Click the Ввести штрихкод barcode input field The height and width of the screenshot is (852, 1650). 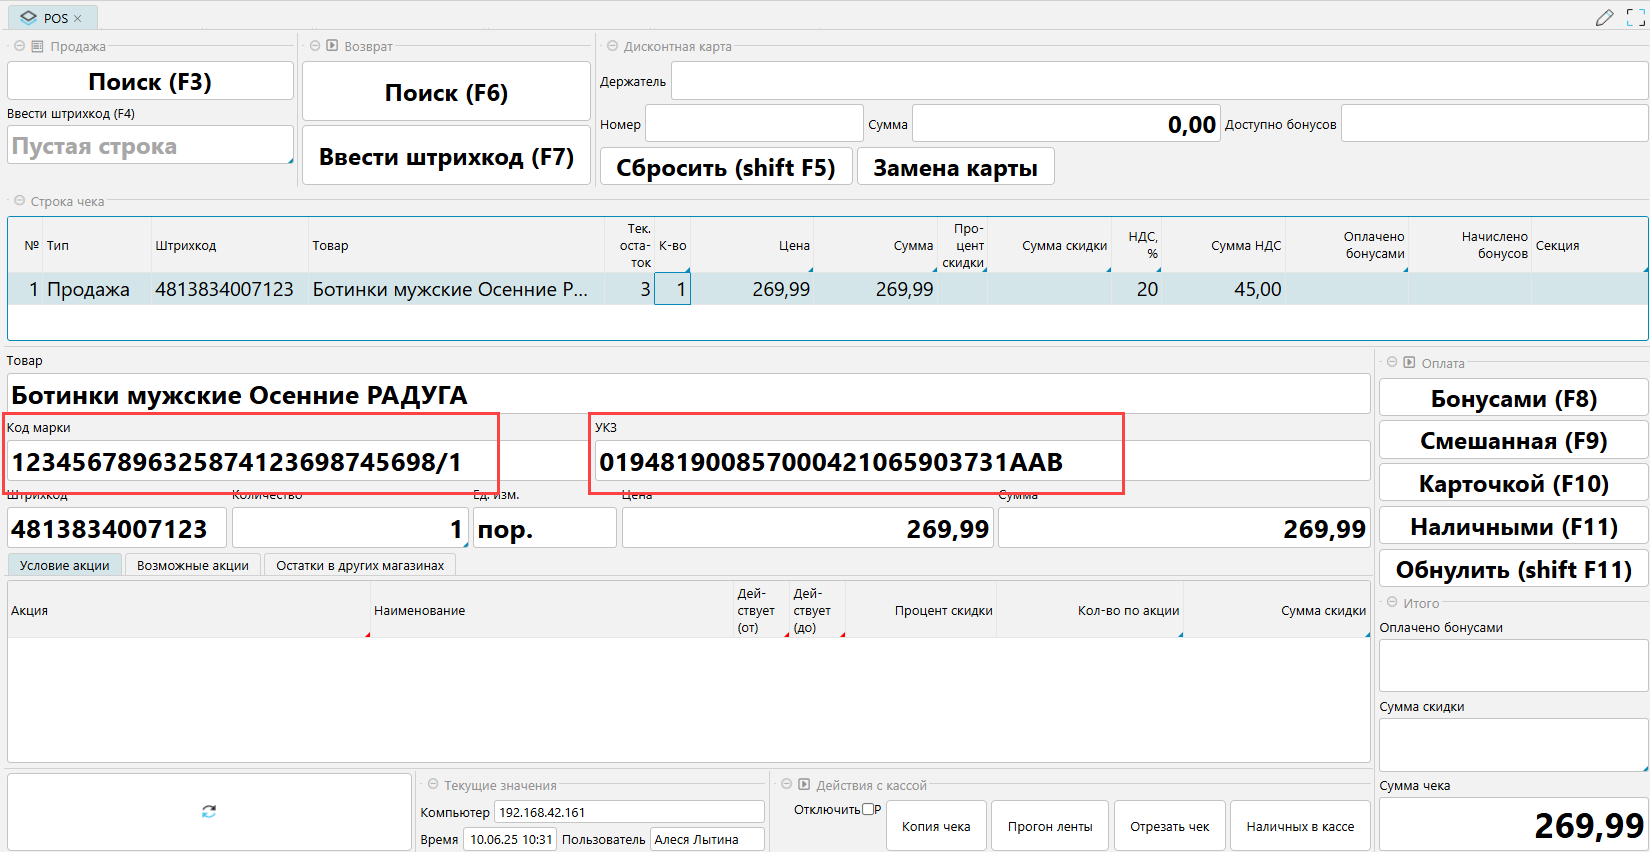(x=150, y=146)
